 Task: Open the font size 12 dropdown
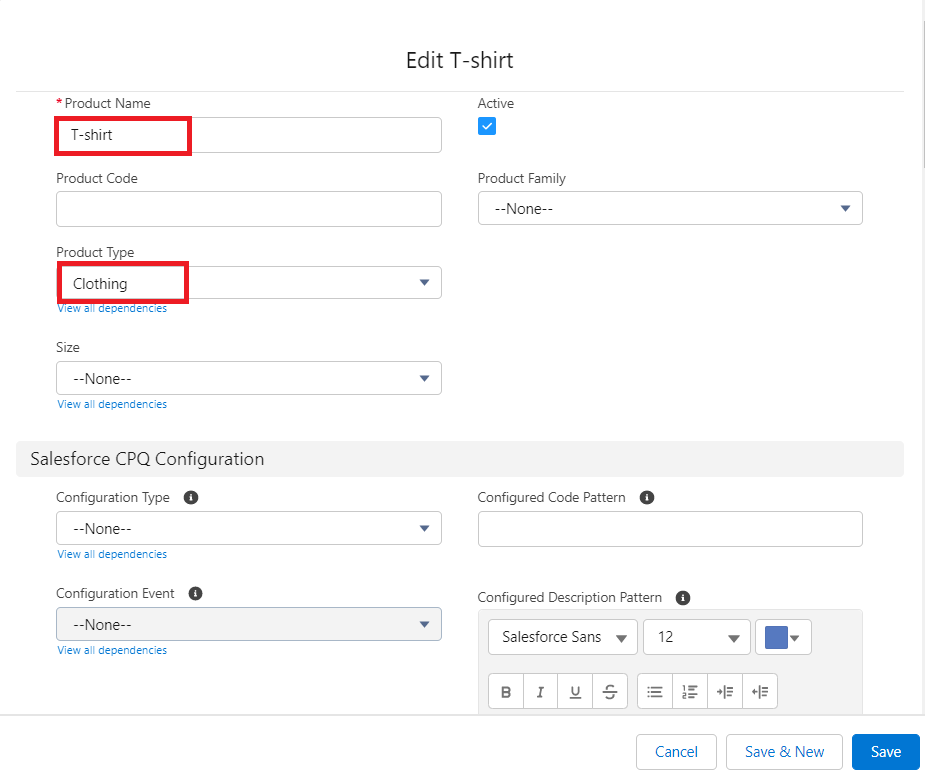tap(697, 637)
